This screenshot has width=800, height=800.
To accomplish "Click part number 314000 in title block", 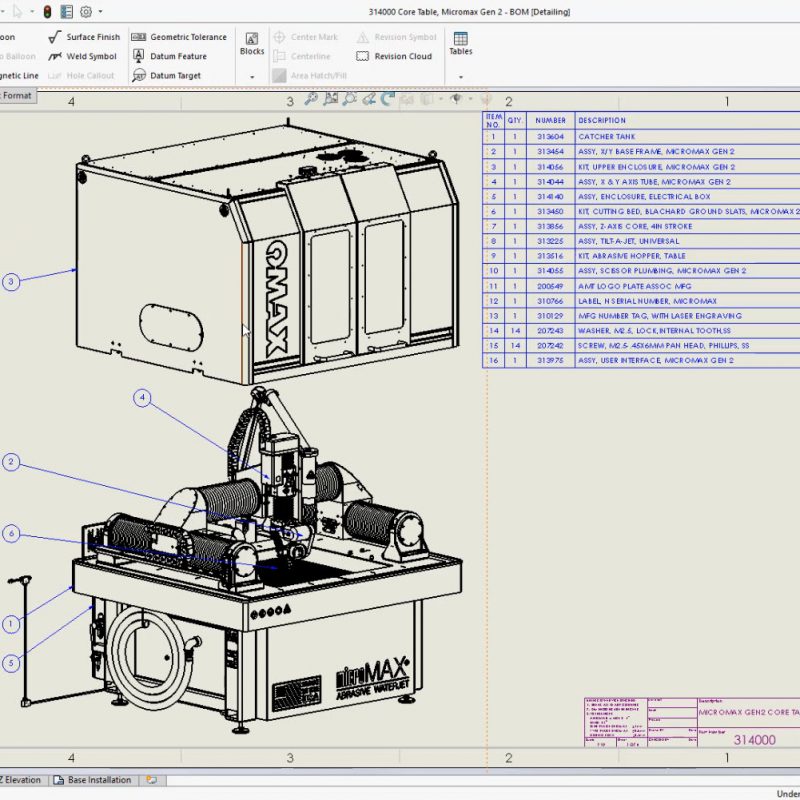I will pos(755,739).
